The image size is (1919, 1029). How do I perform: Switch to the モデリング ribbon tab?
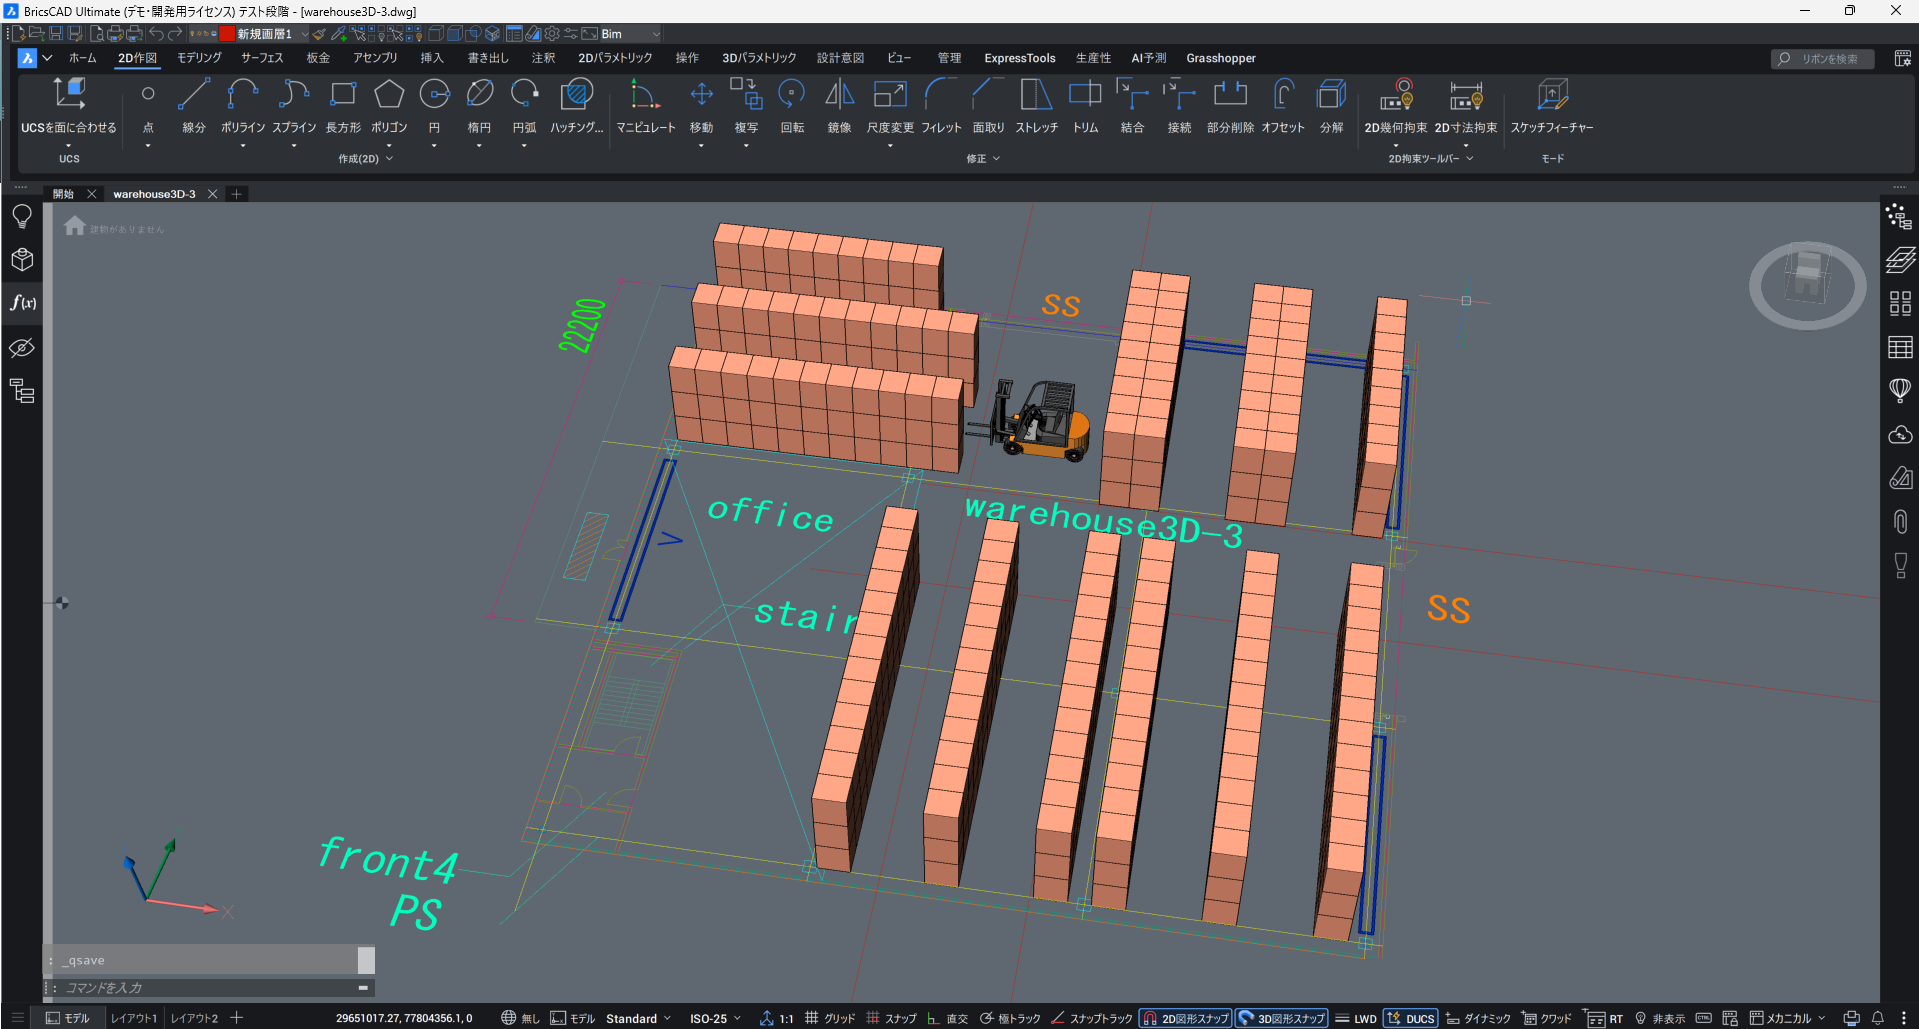coord(199,58)
